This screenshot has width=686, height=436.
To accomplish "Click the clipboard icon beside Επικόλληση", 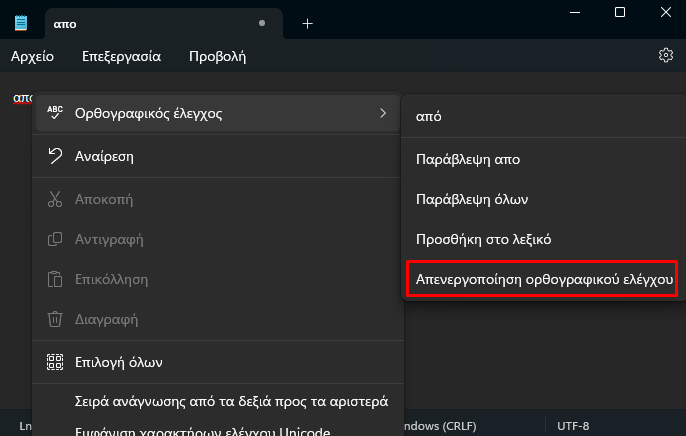I will [55, 279].
